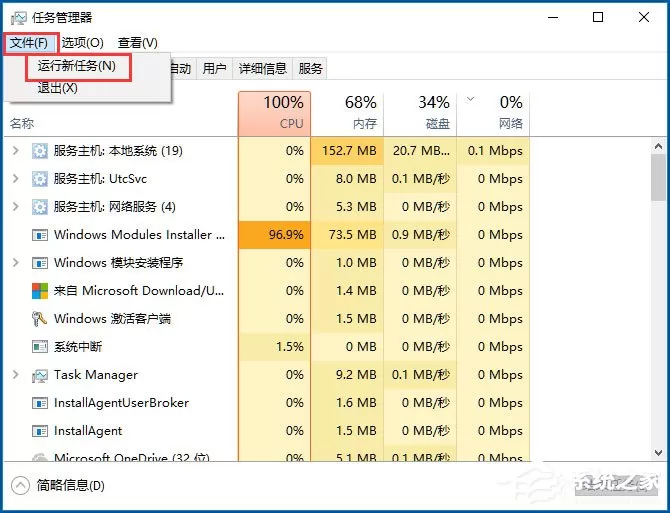Image resolution: width=670 pixels, height=513 pixels.
Task: Select the InstallAgentUserBroker process icon
Action: [40, 403]
